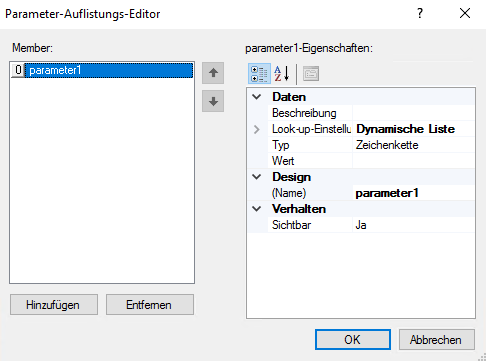The width and height of the screenshot is (486, 361).
Task: Sort properties alphabetically with A-Z icon
Action: point(282,74)
